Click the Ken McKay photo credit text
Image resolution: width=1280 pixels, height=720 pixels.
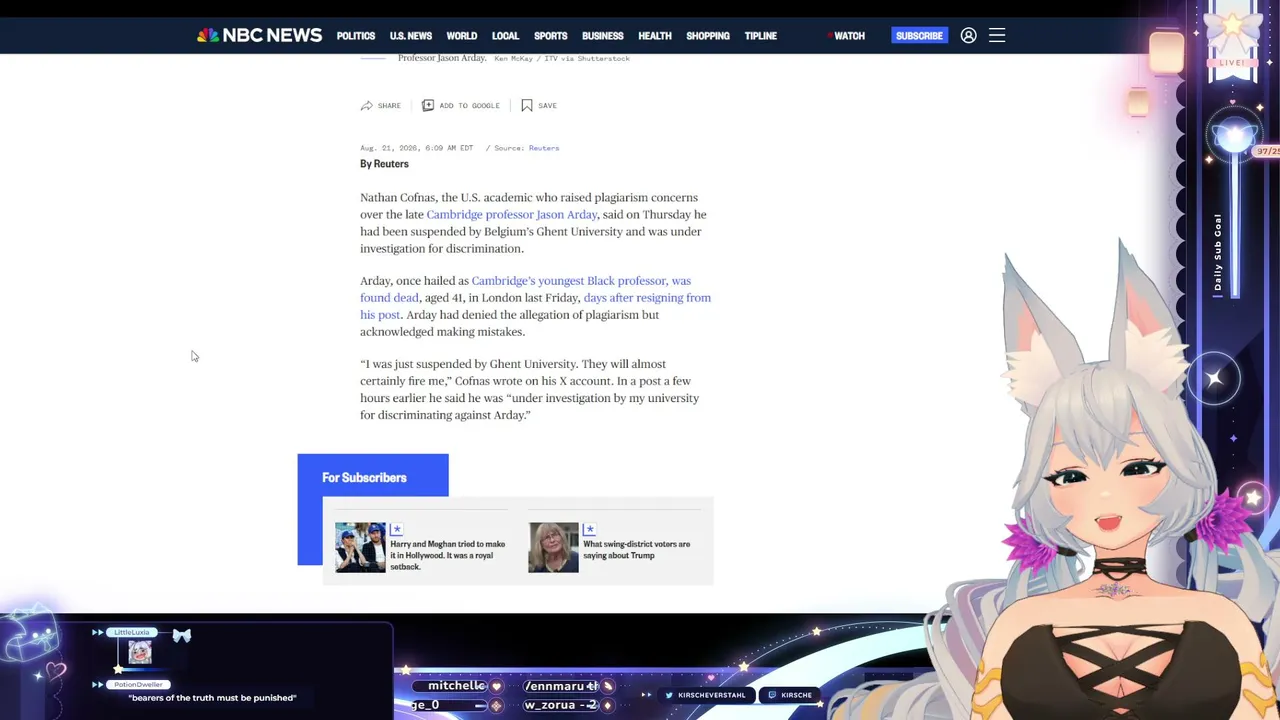click(562, 59)
